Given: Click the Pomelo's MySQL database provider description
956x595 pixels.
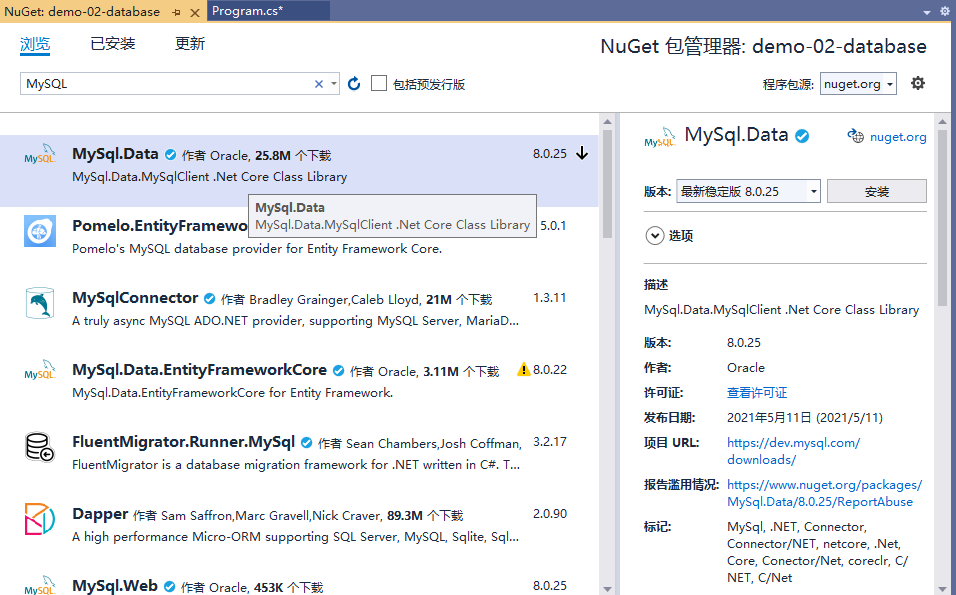Looking at the screenshot, I should coord(257,249).
